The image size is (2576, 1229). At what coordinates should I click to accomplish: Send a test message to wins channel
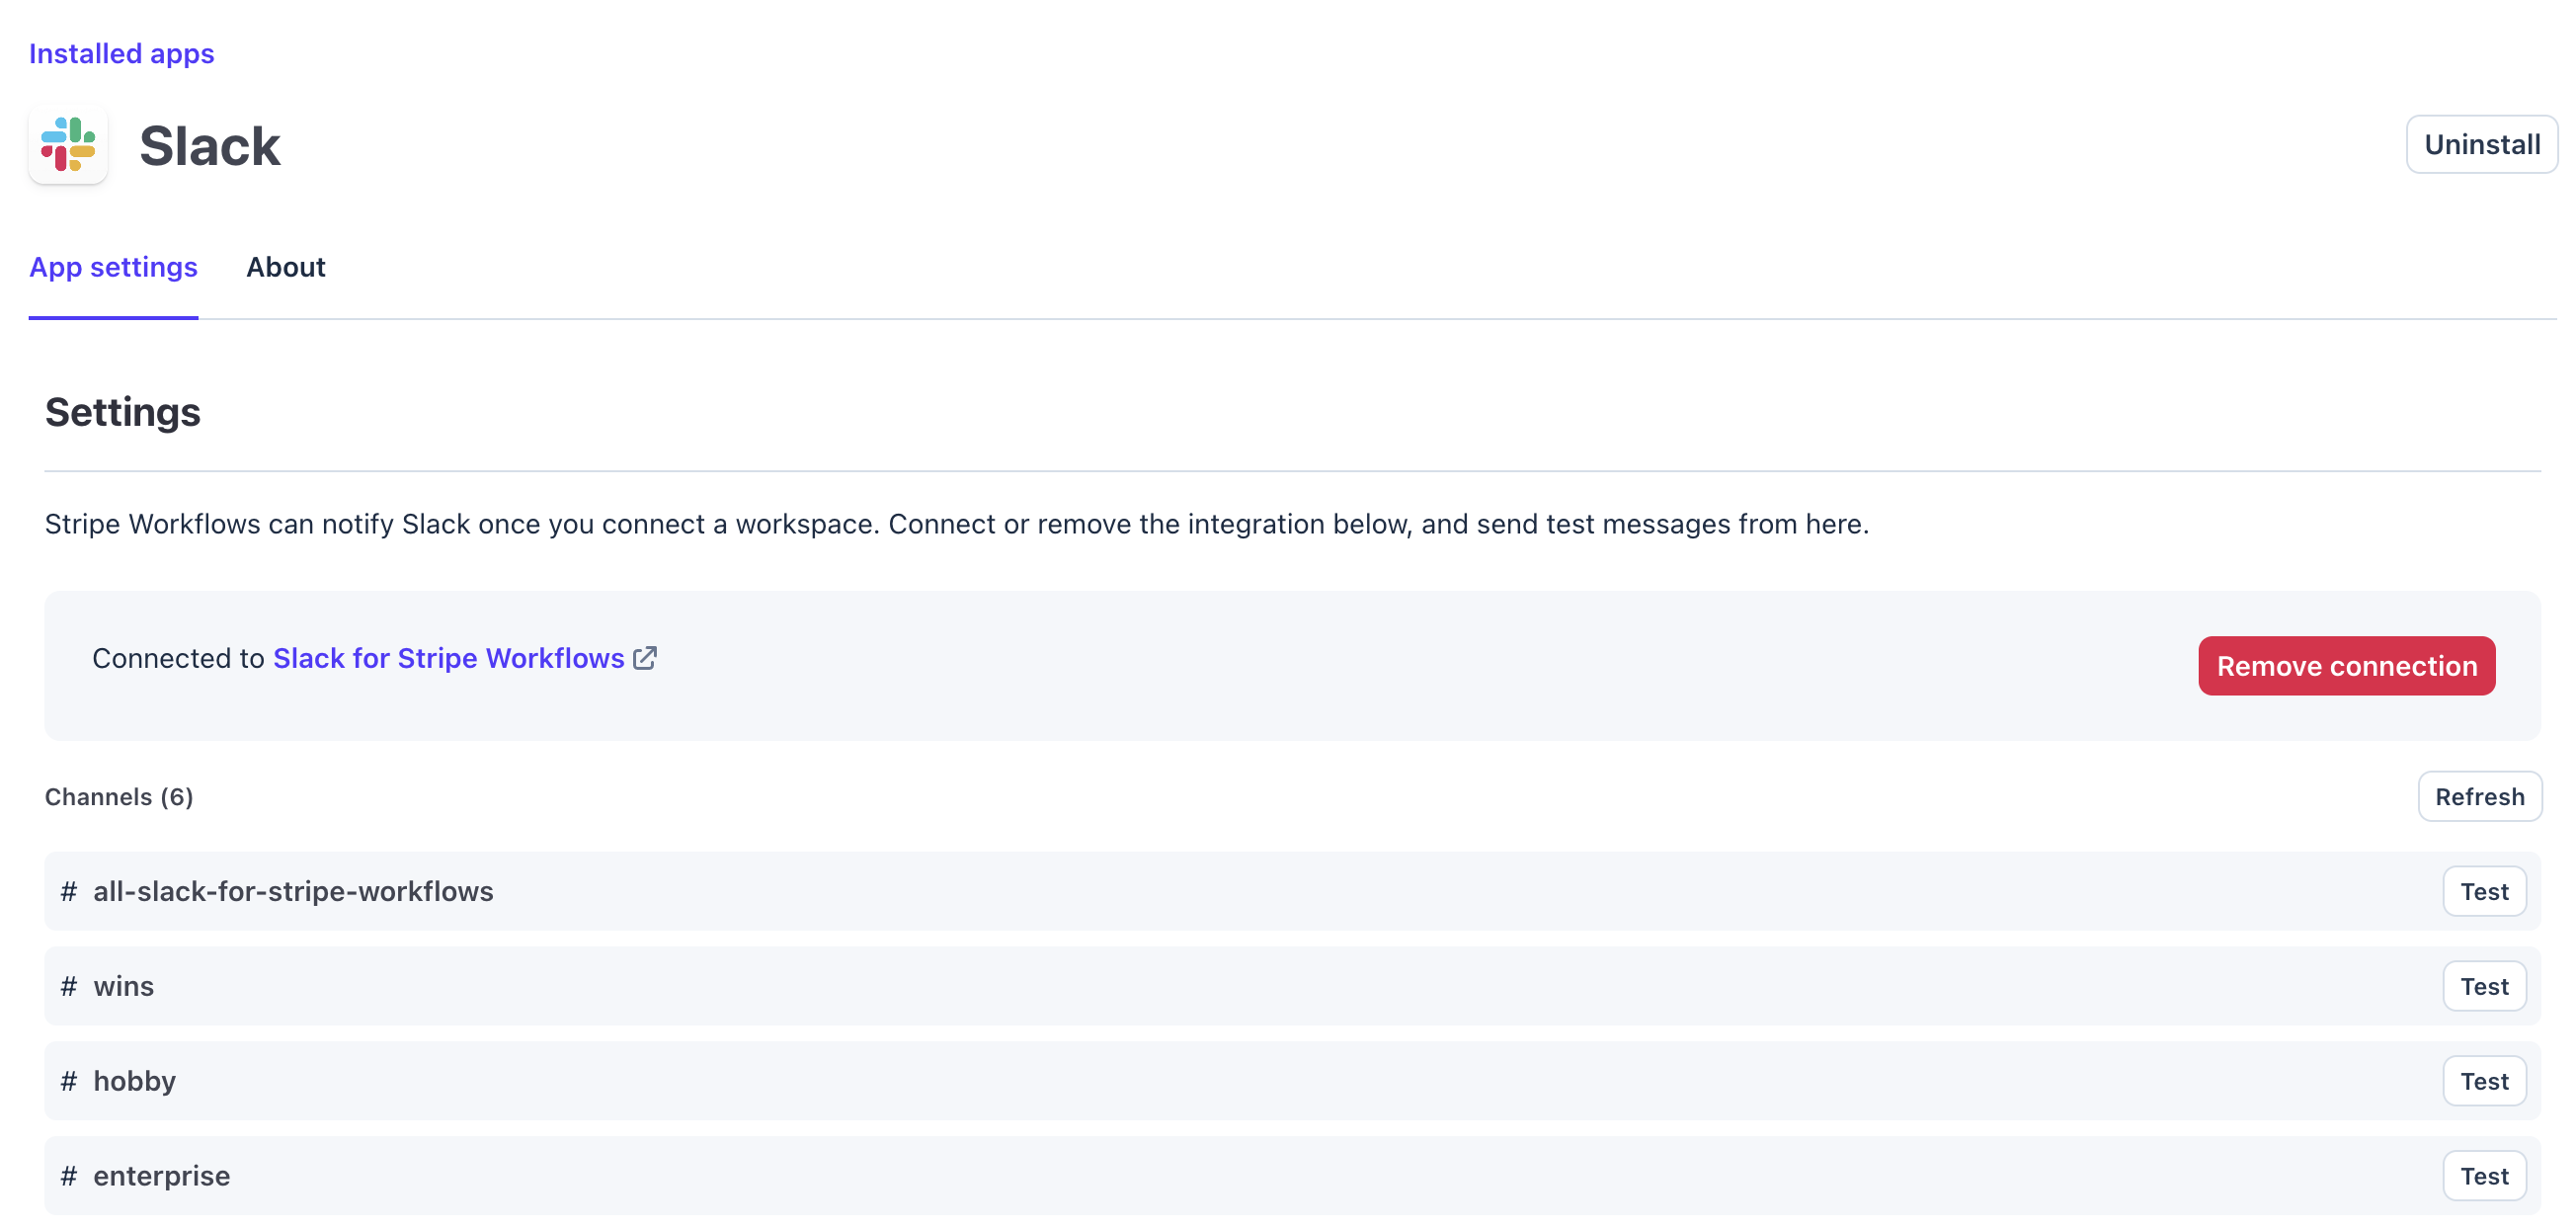[x=2484, y=987]
